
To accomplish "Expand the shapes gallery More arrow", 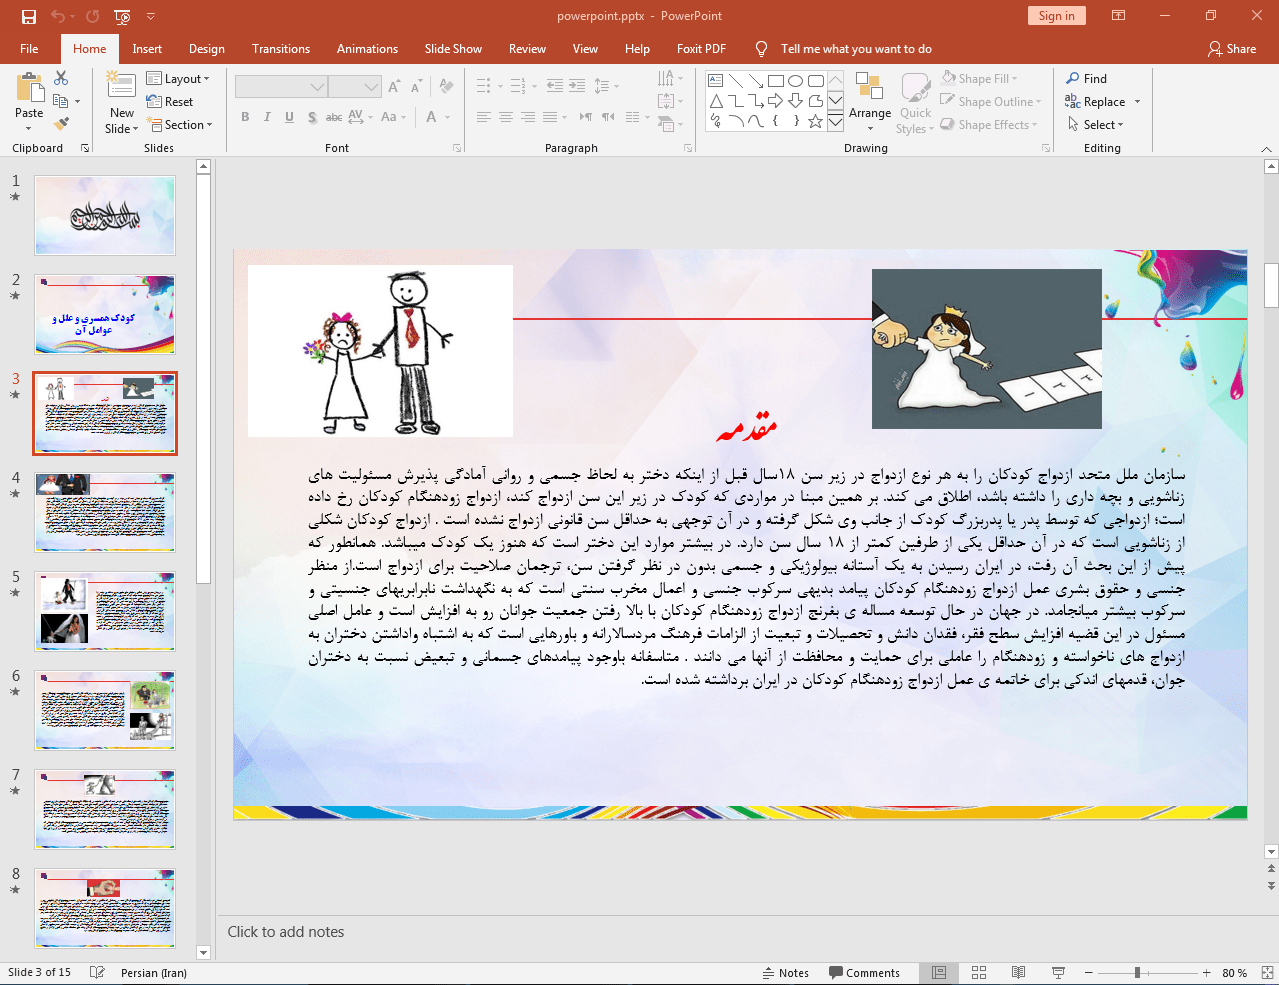I will tap(836, 122).
